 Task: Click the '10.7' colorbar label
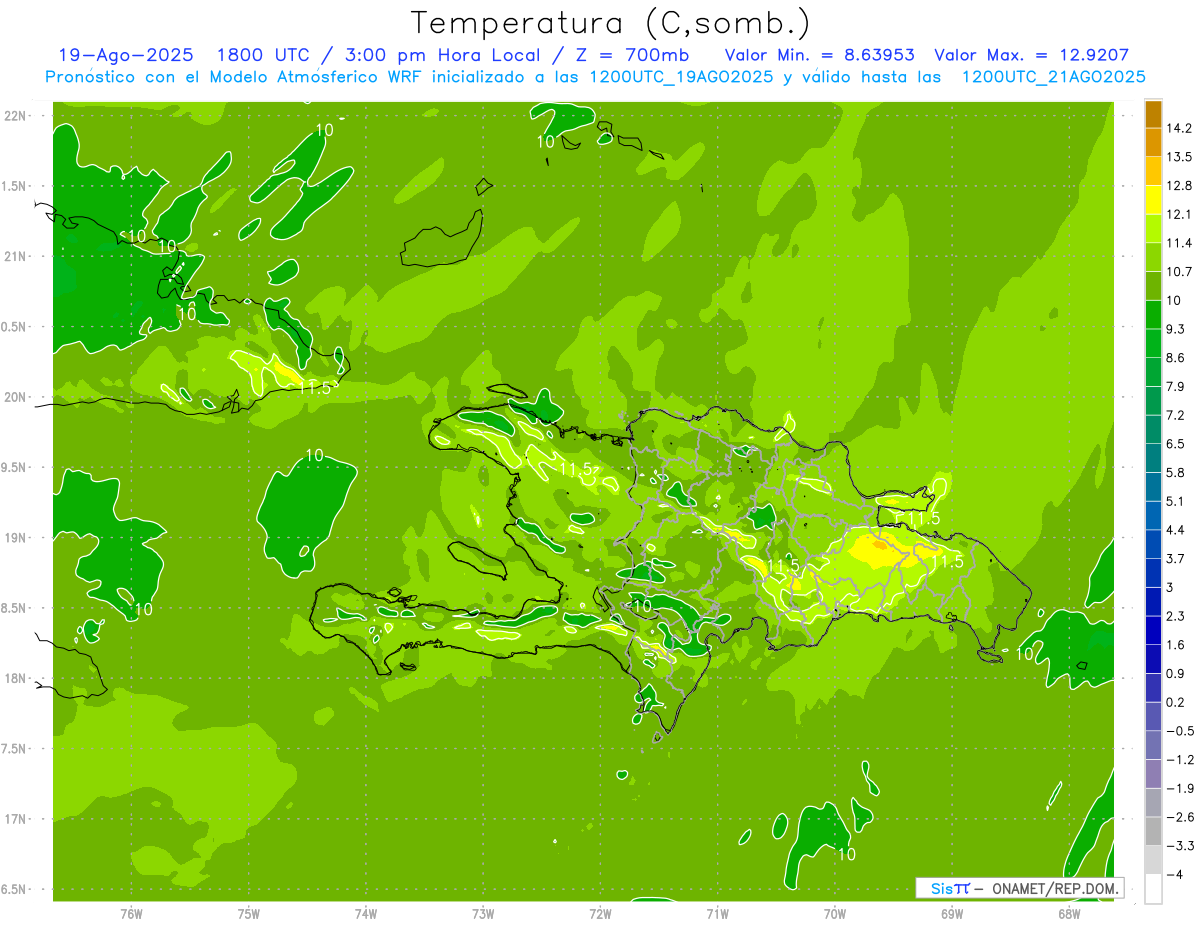1179,272
